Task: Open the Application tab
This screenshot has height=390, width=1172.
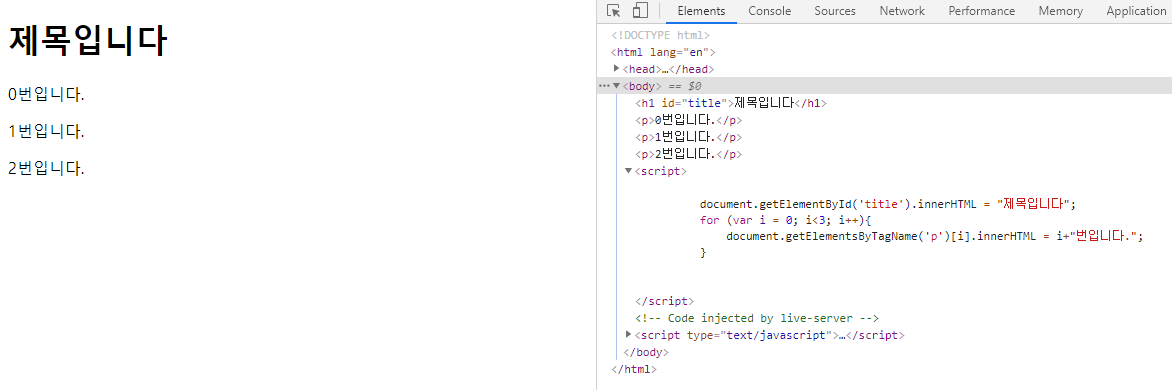Action: (x=1136, y=10)
